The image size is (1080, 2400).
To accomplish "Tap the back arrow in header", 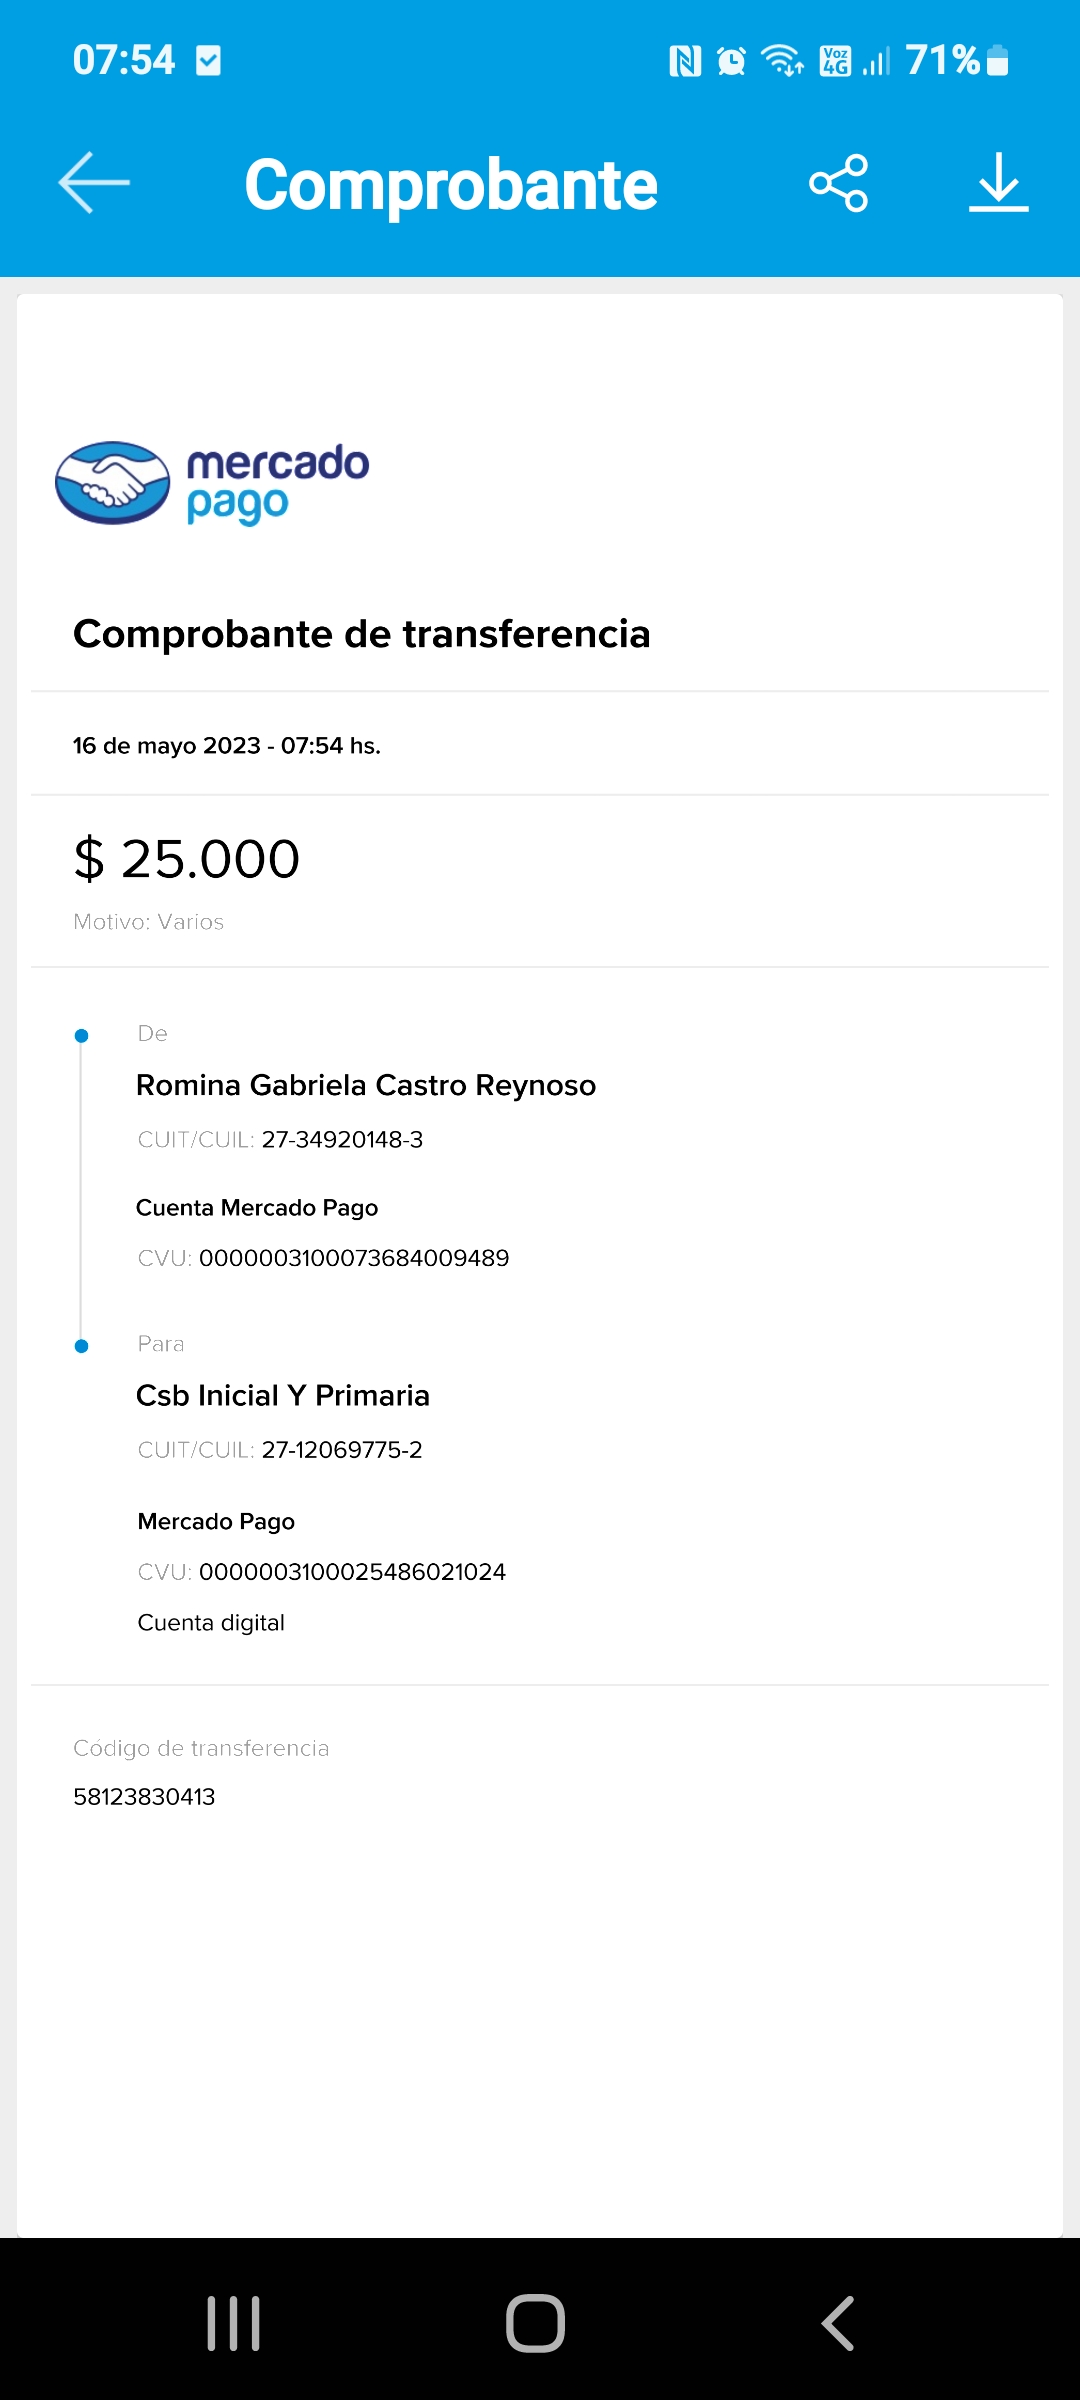I will (x=94, y=183).
